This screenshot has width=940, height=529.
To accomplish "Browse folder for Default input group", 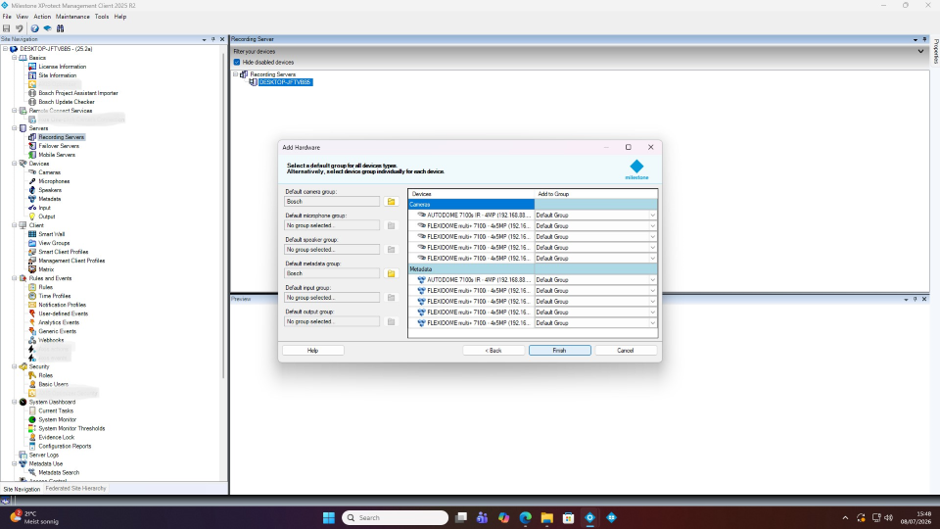I will [391, 297].
